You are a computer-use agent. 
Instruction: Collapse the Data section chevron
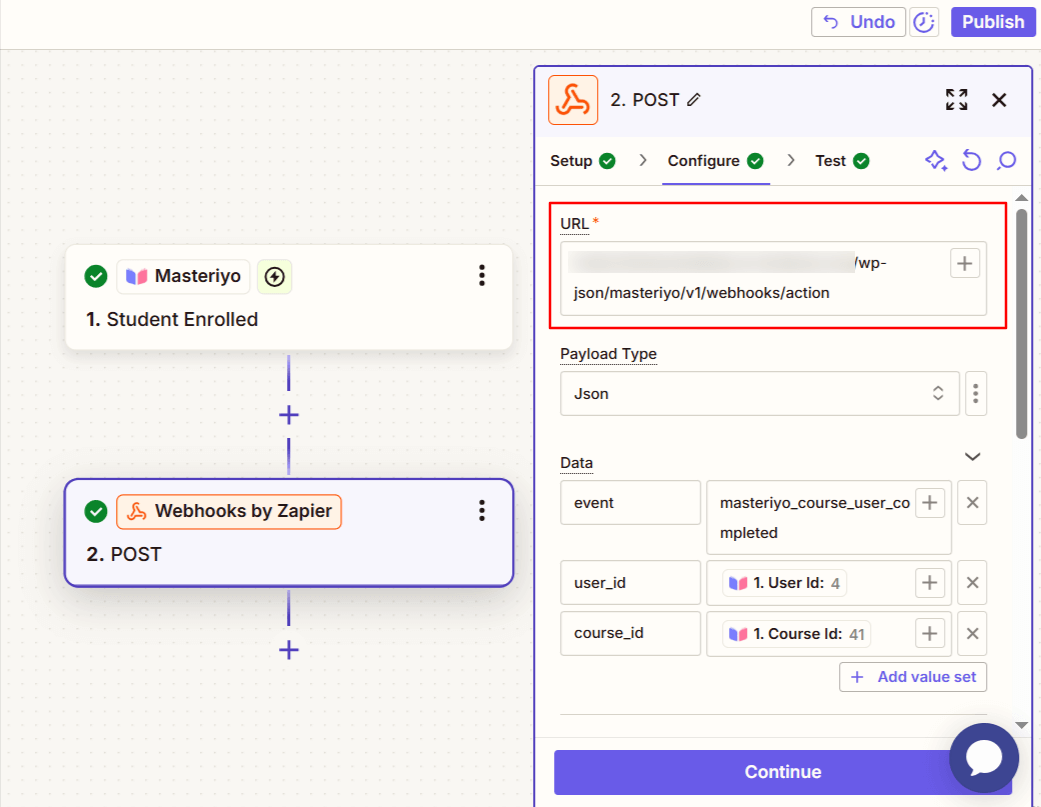(x=973, y=457)
